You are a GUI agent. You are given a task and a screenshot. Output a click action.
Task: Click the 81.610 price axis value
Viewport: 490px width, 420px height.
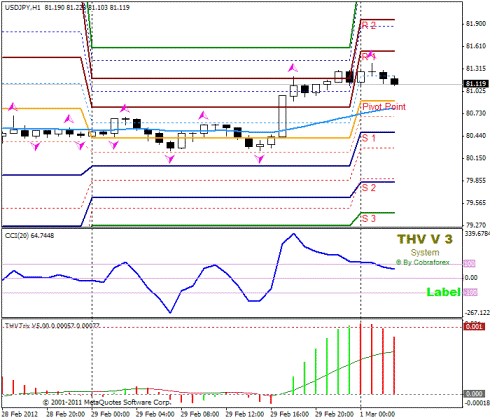click(x=476, y=46)
